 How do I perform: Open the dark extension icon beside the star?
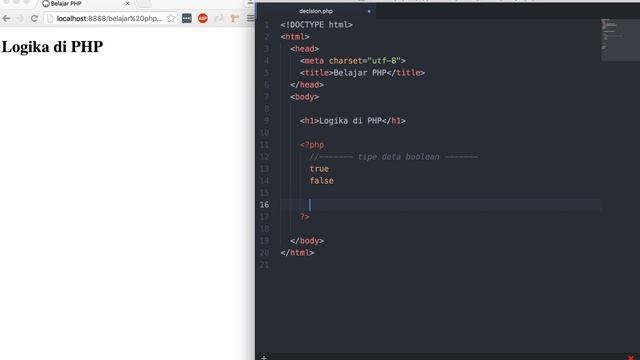point(187,18)
